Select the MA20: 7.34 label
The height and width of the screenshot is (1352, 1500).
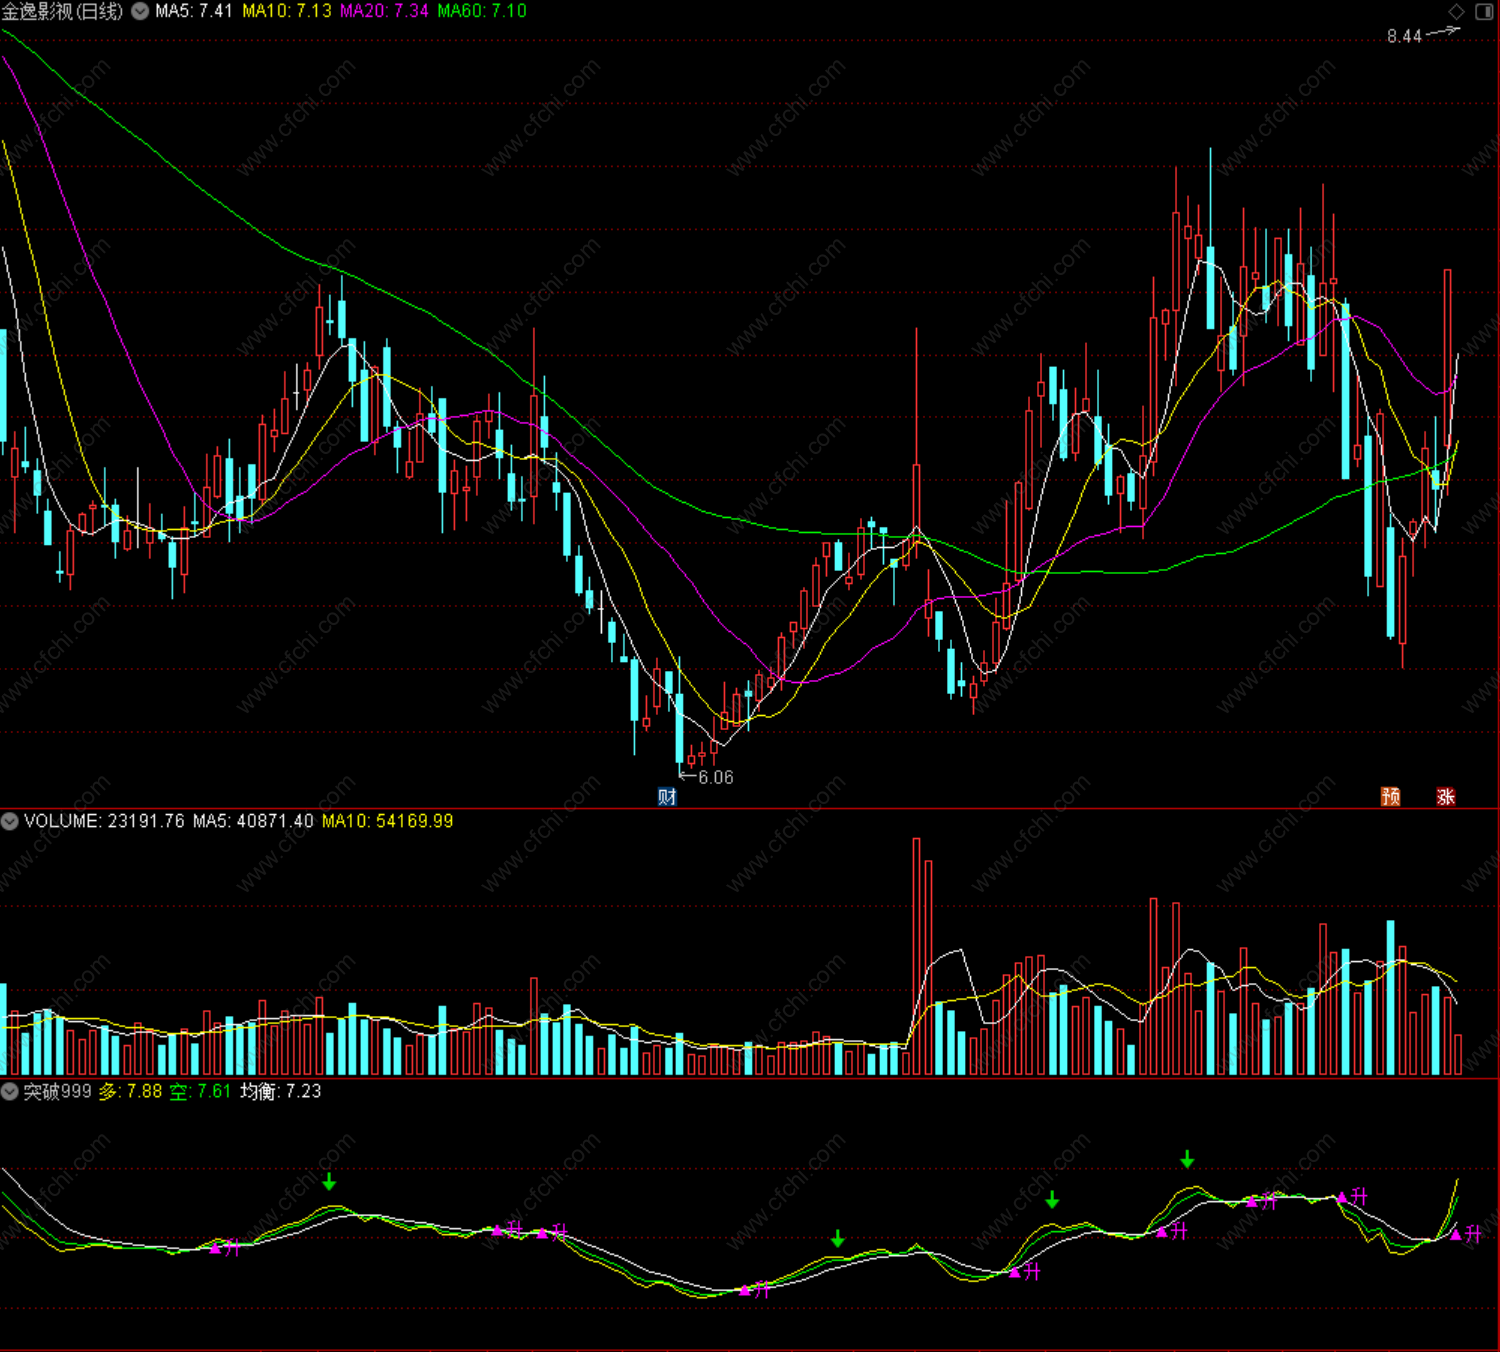point(384,11)
